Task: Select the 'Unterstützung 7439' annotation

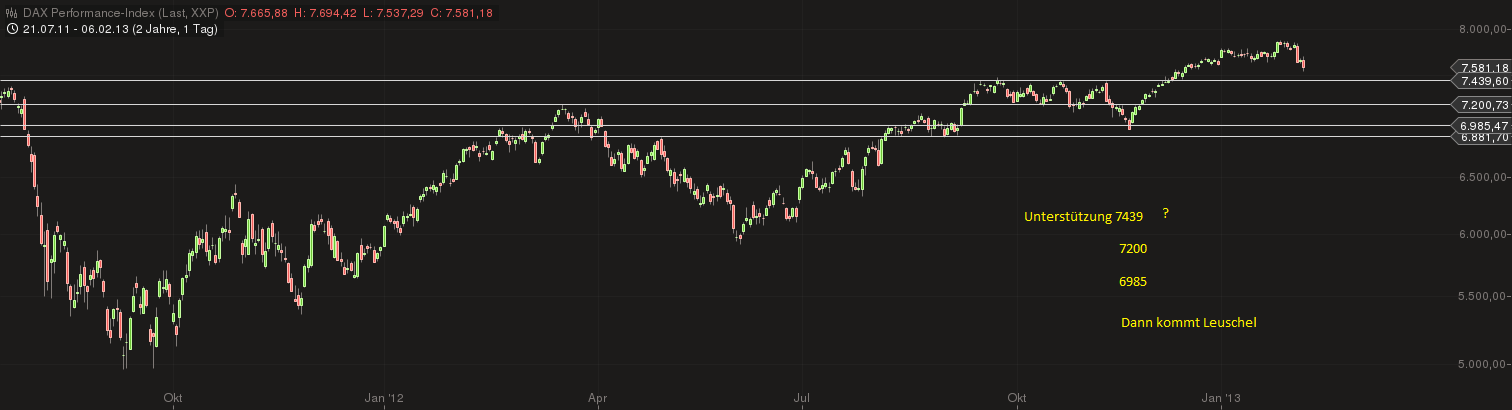Action: coord(1084,217)
